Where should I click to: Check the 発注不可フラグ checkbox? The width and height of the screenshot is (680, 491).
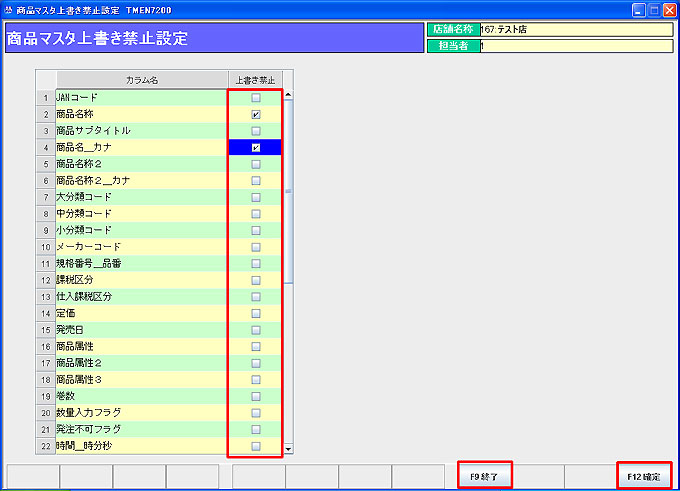256,429
